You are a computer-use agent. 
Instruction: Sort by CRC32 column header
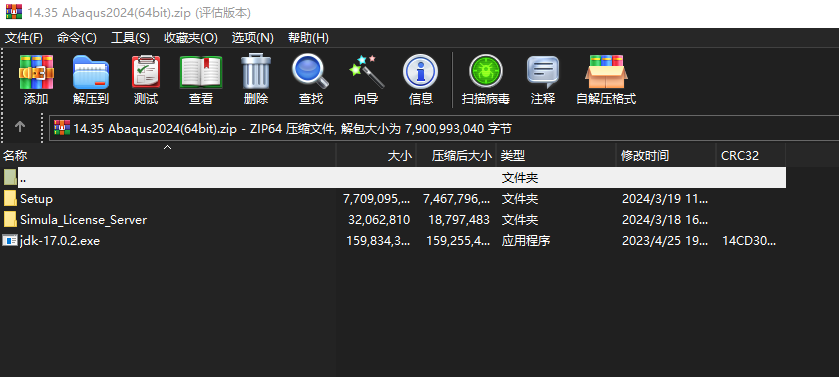pos(751,156)
